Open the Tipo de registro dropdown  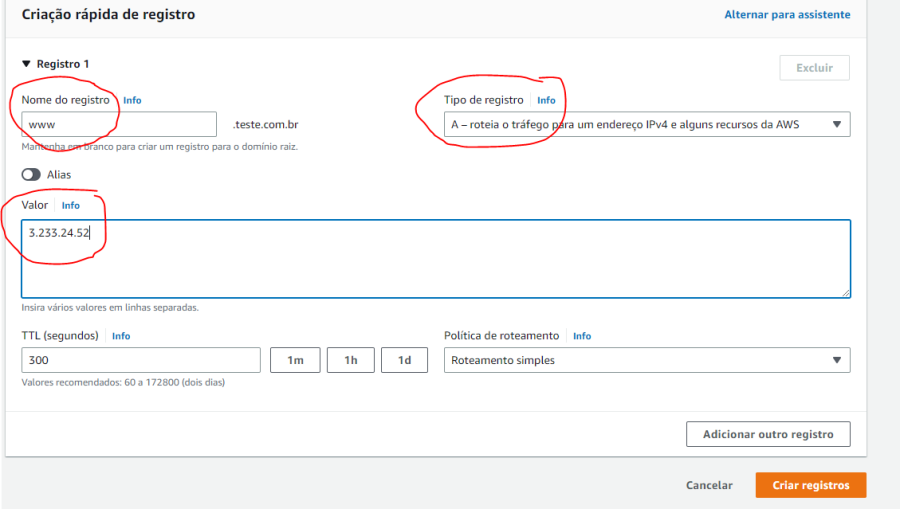point(647,124)
